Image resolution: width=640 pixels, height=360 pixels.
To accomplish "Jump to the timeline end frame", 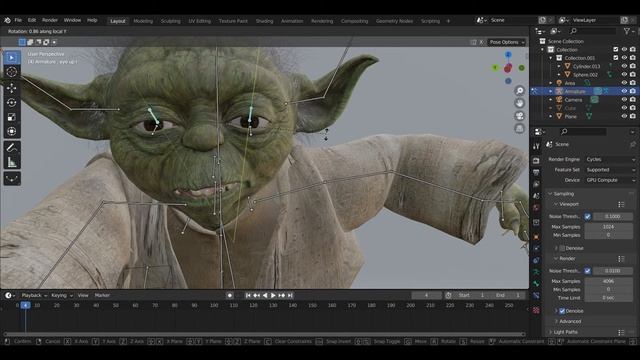I will tap(290, 295).
